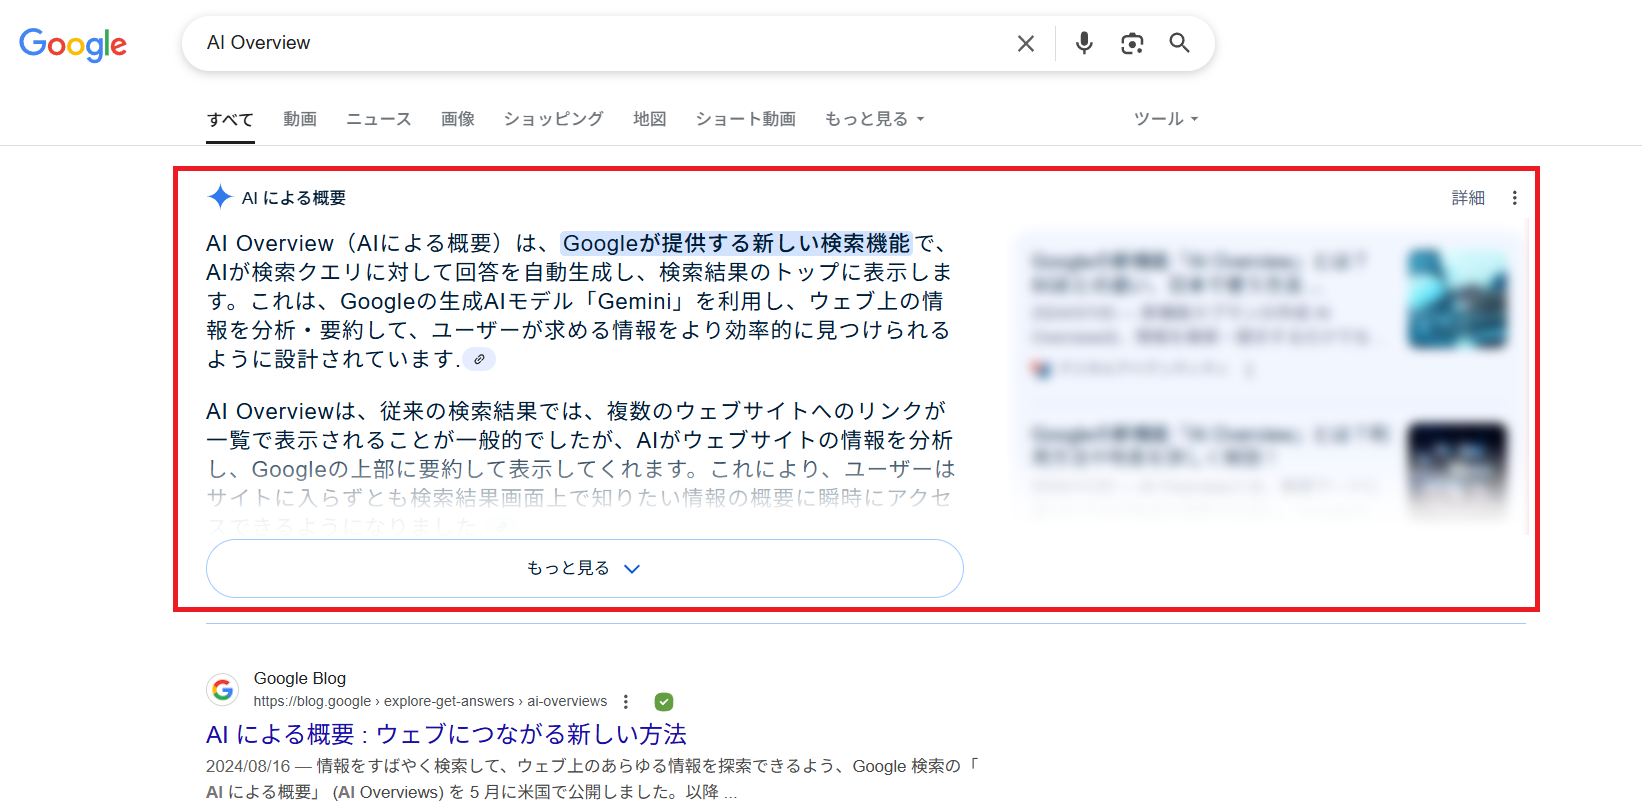Click 詳細 in the AI overview header
This screenshot has width=1642, height=803.
1468,198
